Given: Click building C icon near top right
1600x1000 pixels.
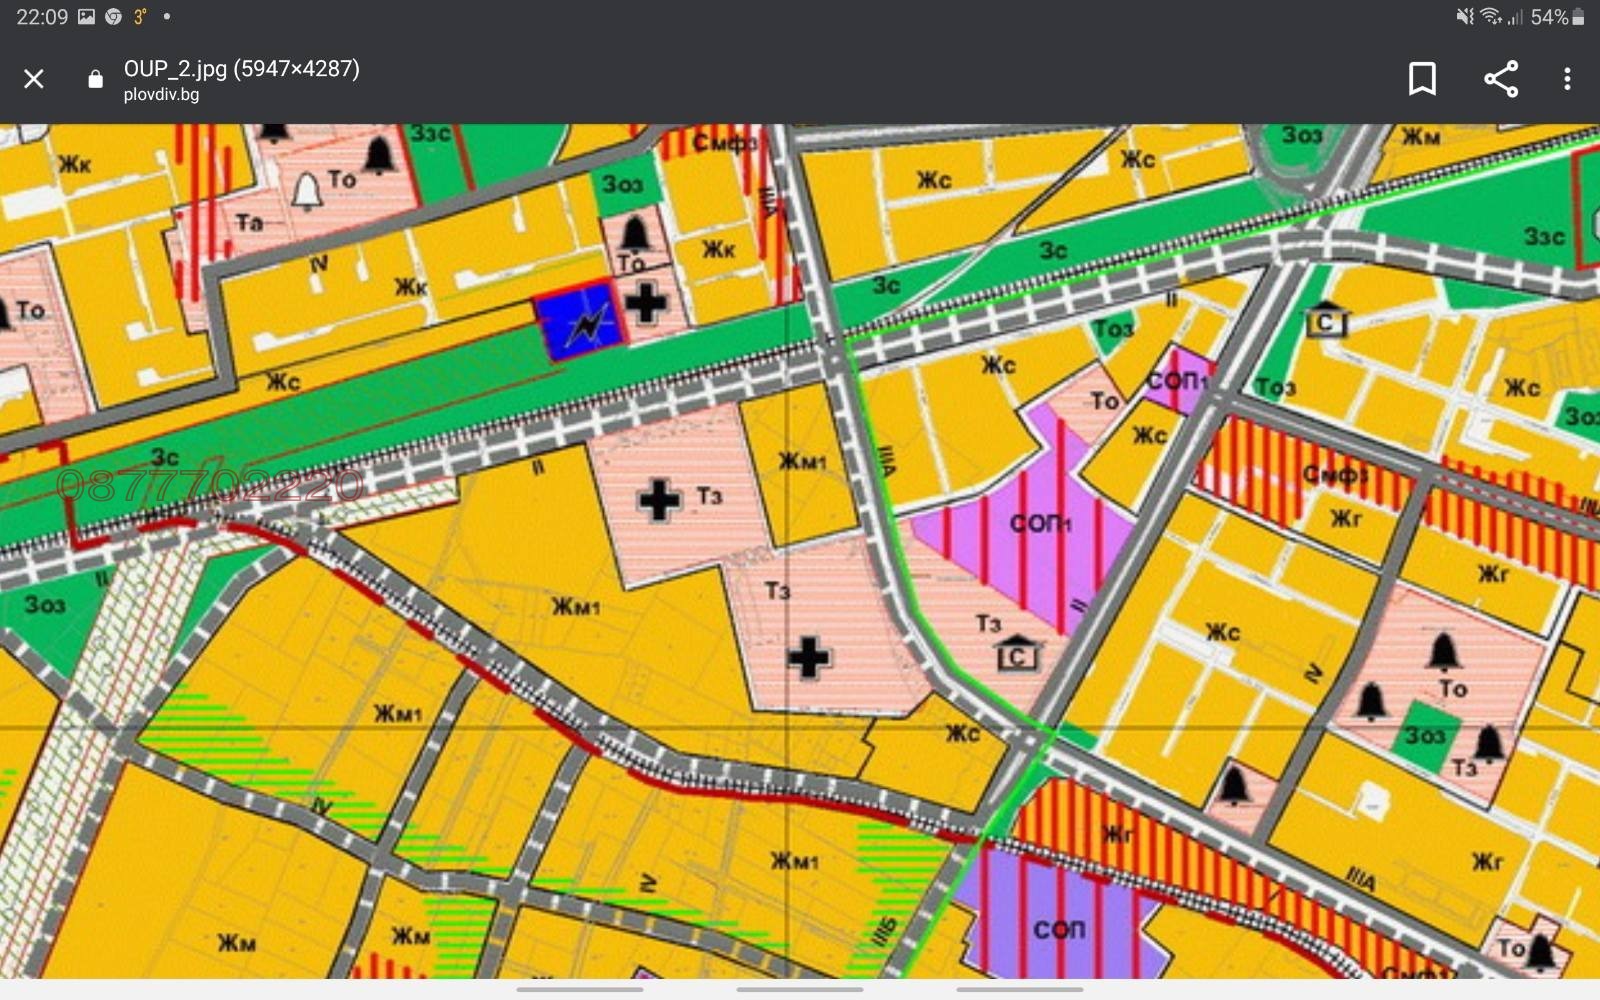Looking at the screenshot, I should click(1326, 320).
